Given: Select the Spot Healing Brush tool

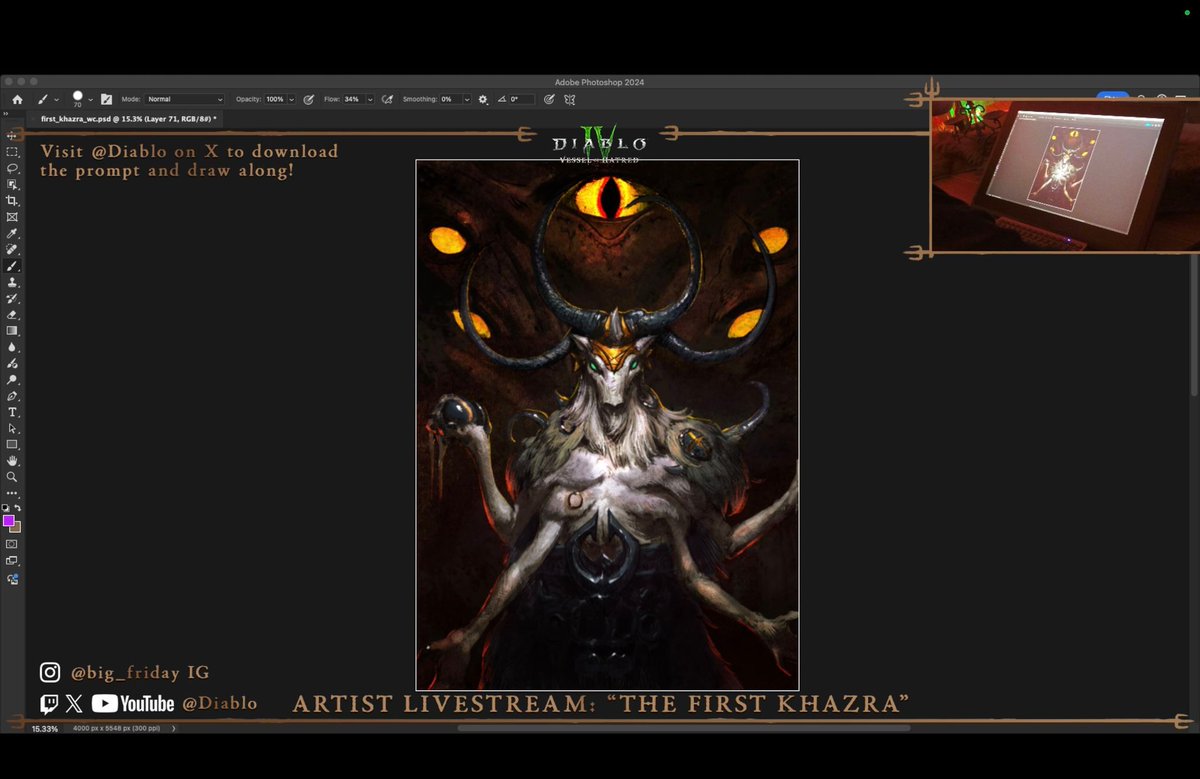Looking at the screenshot, I should coord(12,249).
